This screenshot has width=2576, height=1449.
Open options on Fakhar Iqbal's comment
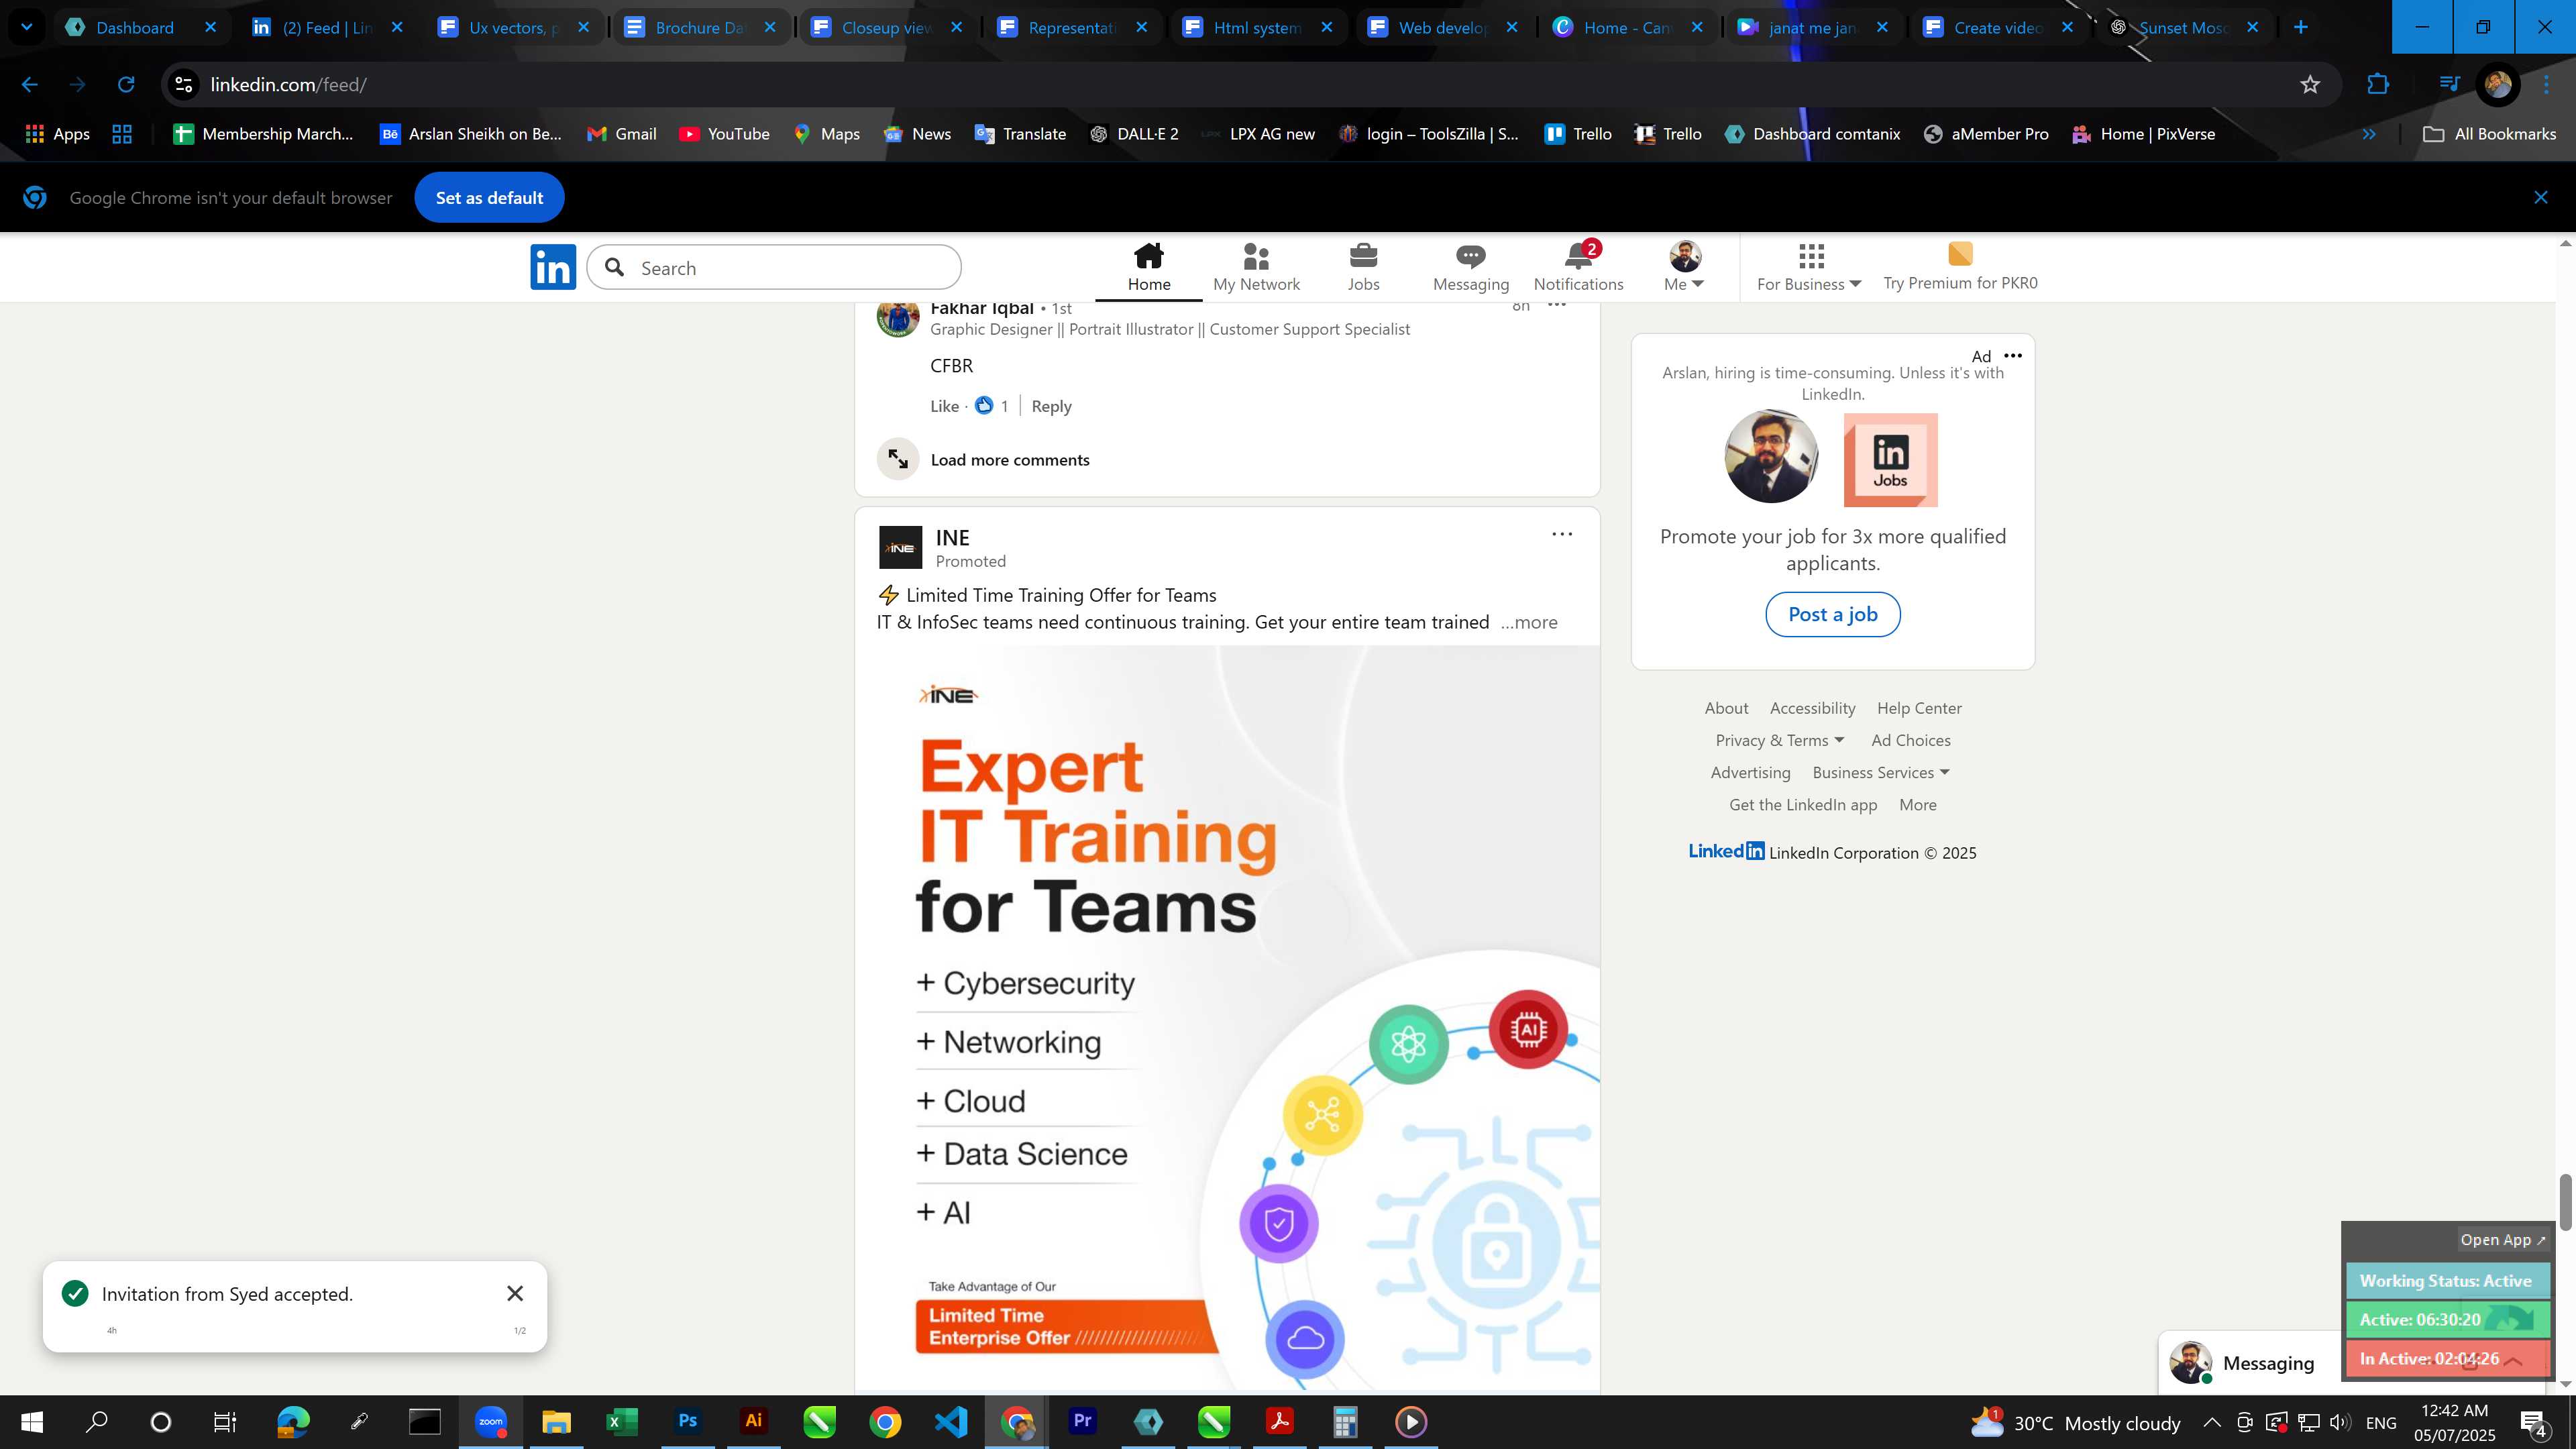click(1557, 305)
